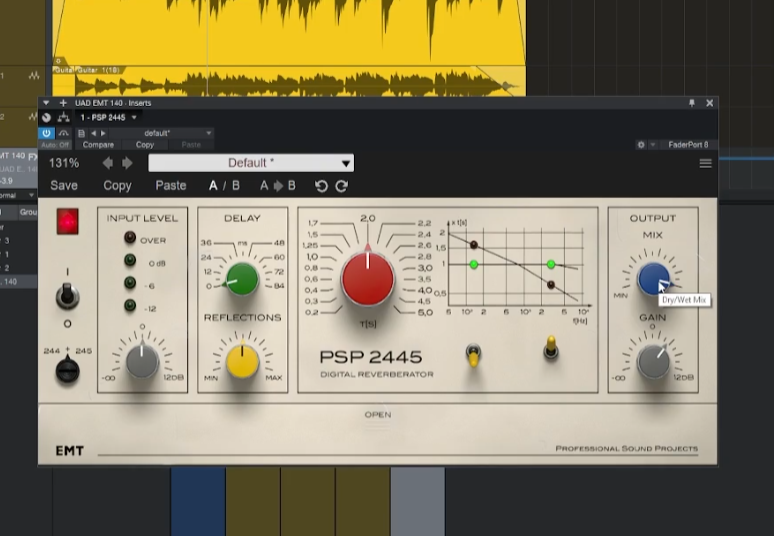Screen dimensions: 774x536
Task: Click the Compare button
Action: coord(98,145)
